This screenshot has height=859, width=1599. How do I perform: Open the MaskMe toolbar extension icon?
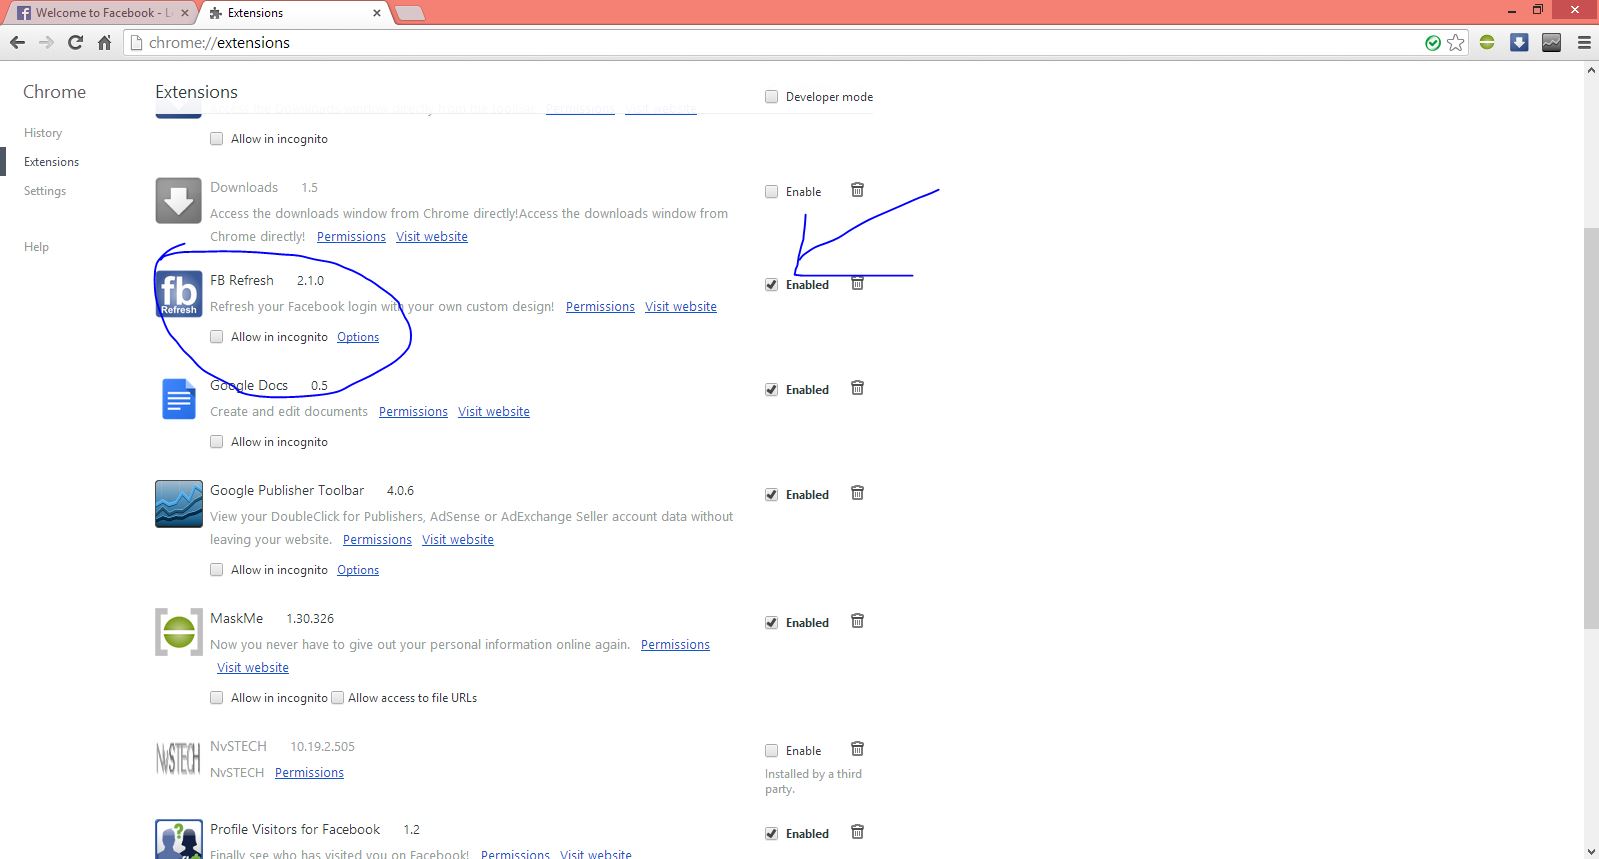pos(1487,42)
